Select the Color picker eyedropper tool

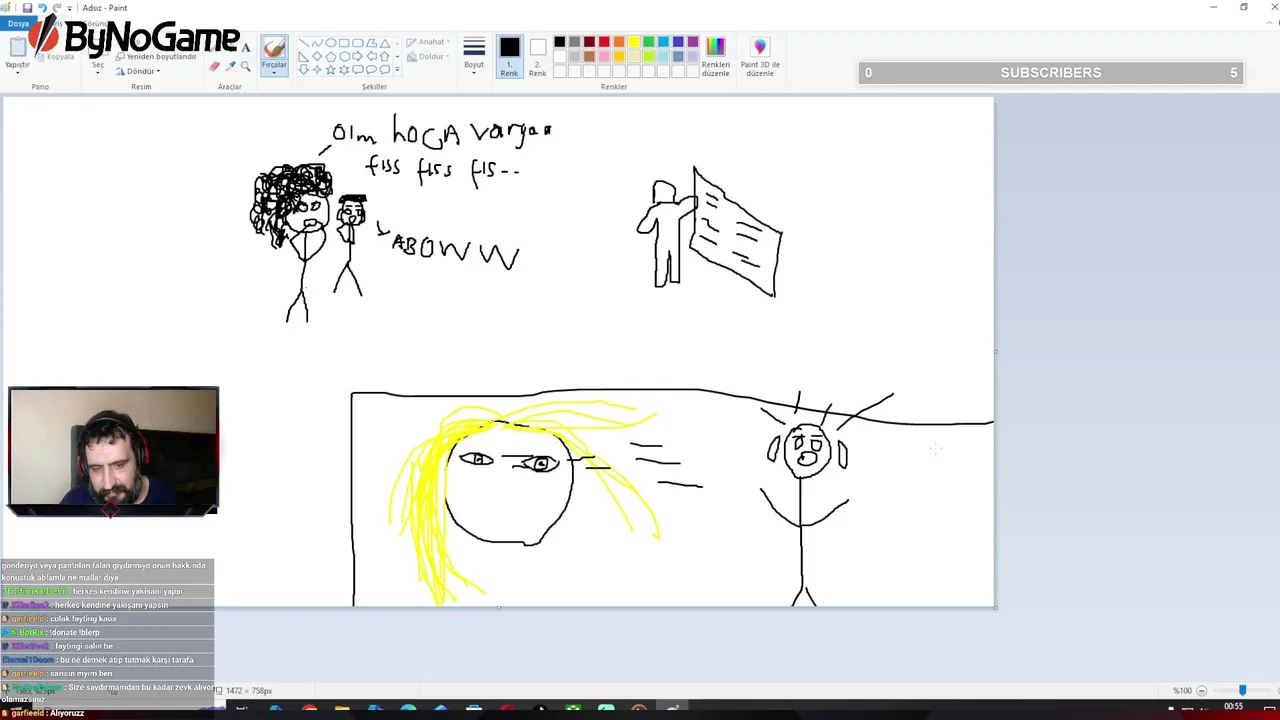pyautogui.click(x=230, y=66)
